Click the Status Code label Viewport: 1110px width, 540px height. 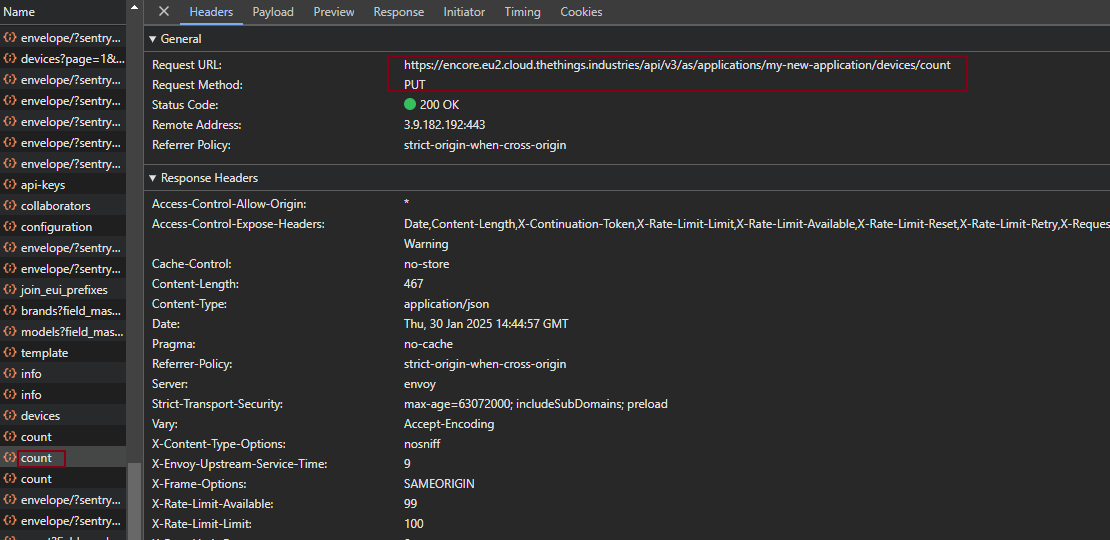185,105
